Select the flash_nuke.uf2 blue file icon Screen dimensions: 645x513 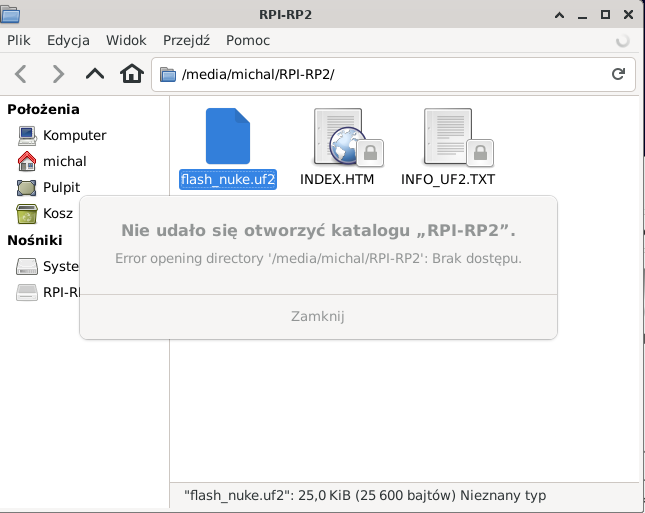[227, 136]
